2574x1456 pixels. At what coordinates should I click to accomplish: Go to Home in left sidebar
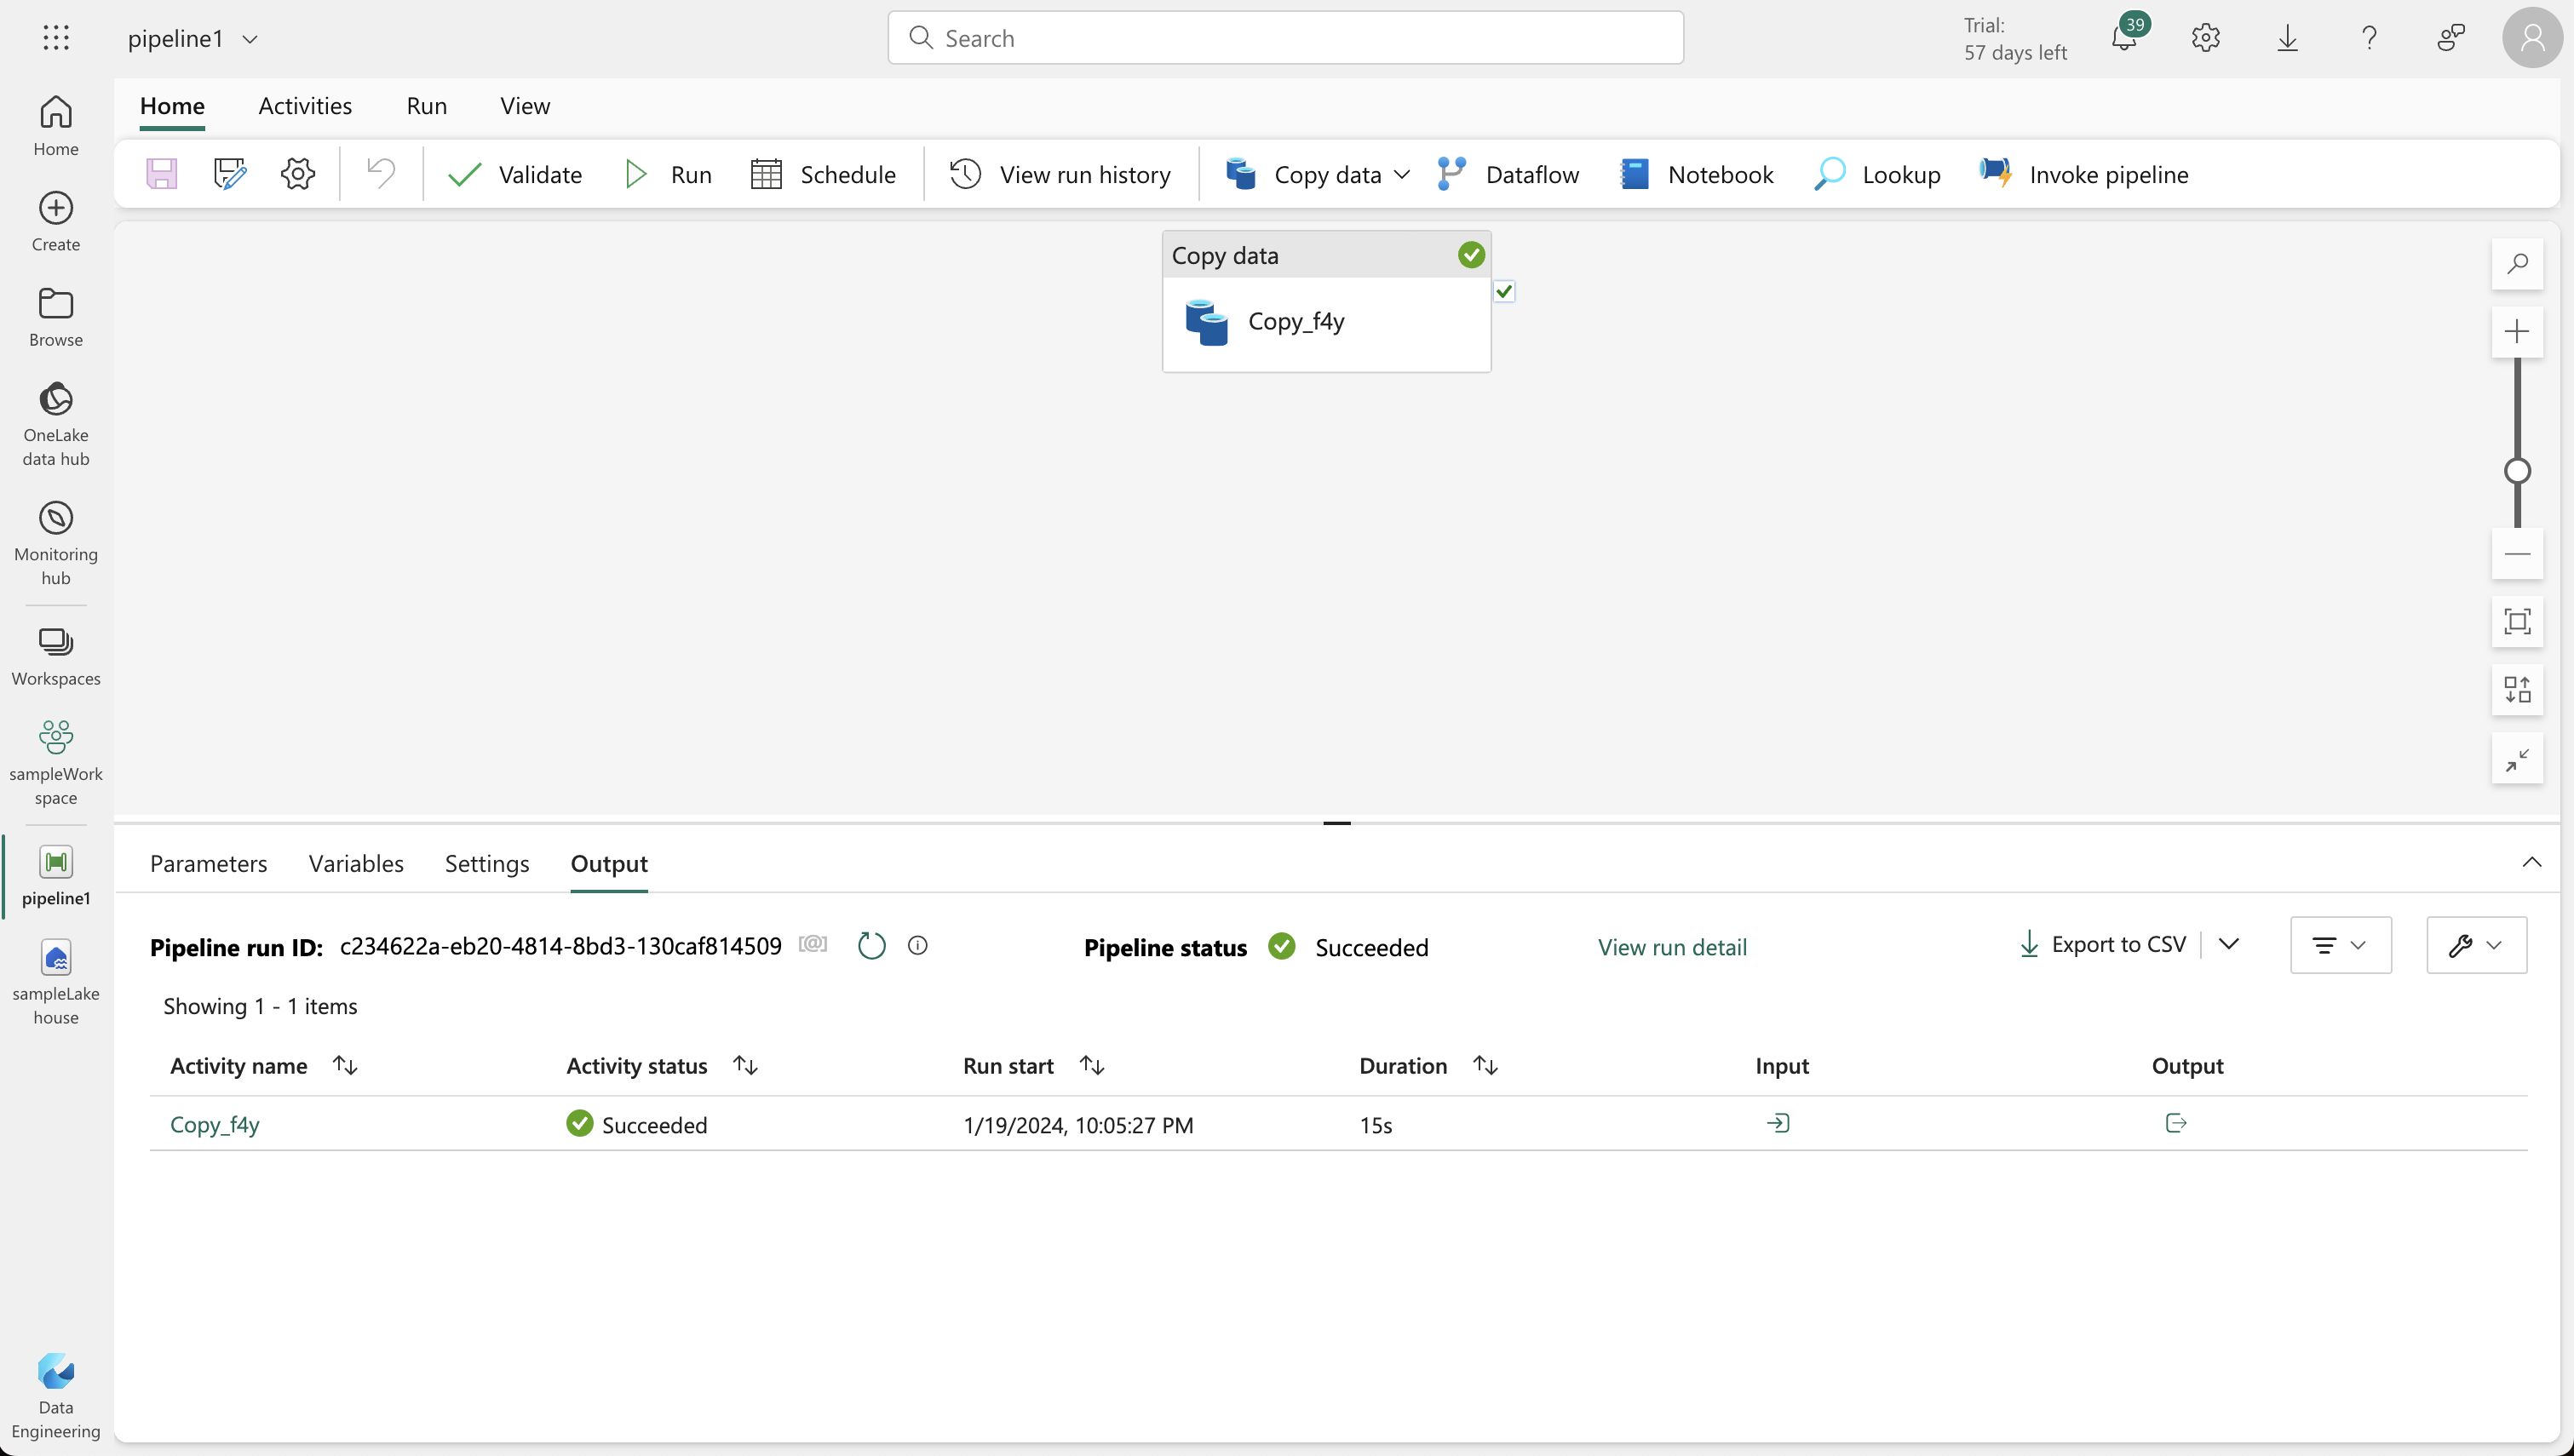pos(56,126)
